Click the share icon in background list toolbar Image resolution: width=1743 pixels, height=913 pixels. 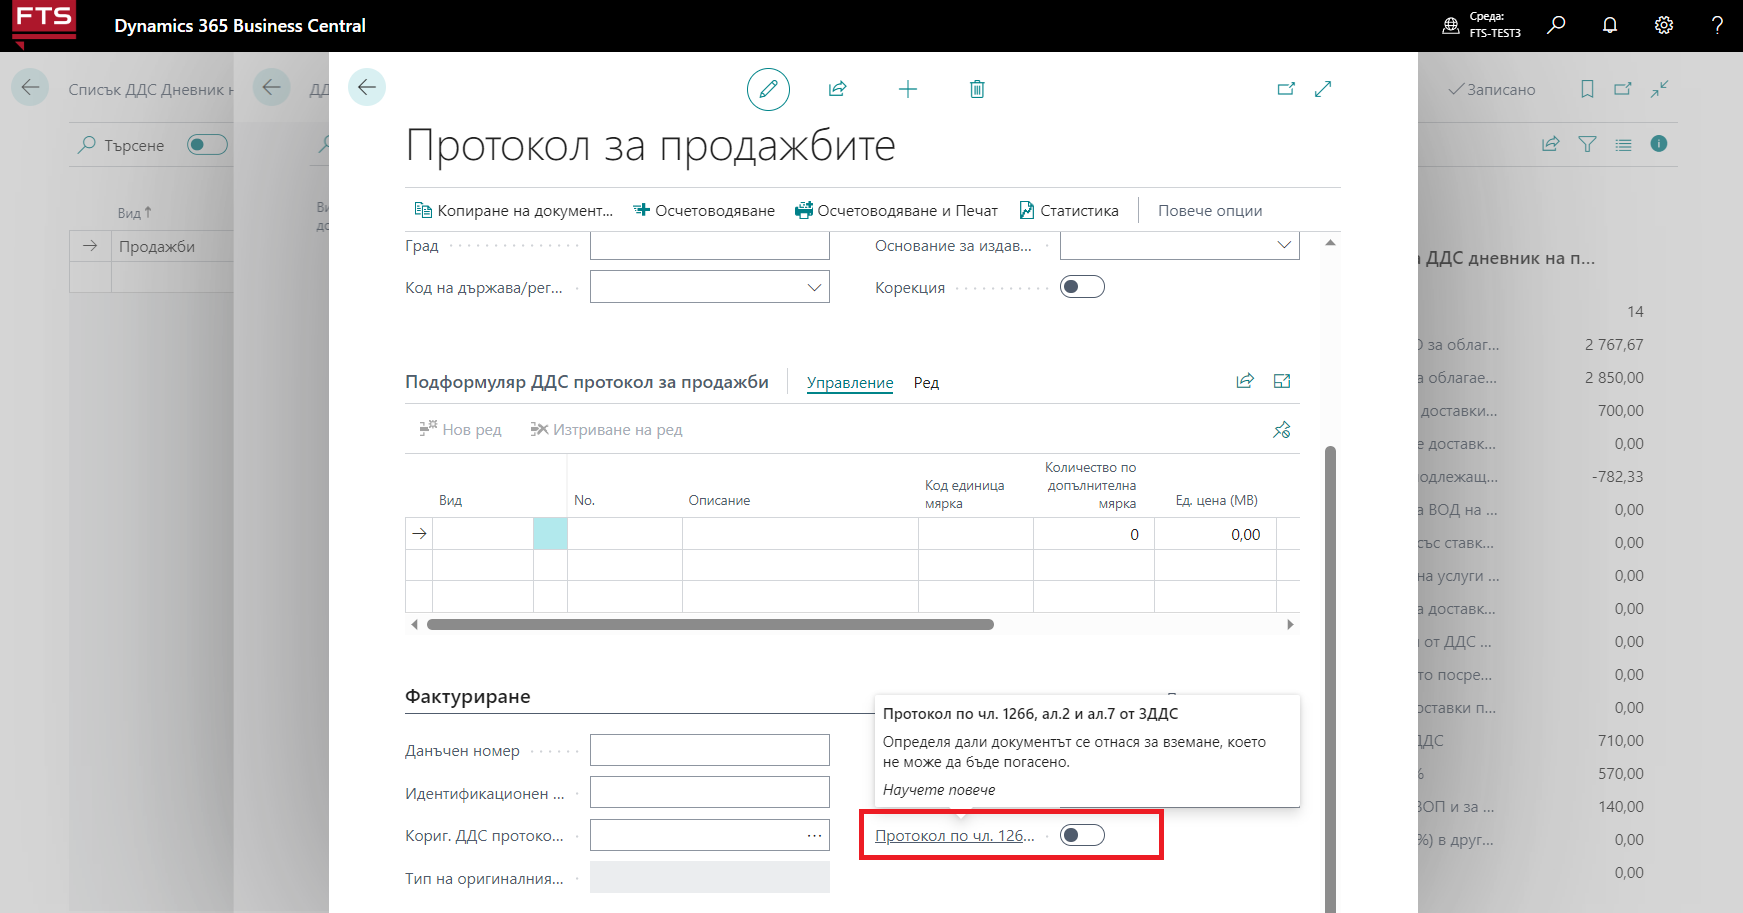1551,144
